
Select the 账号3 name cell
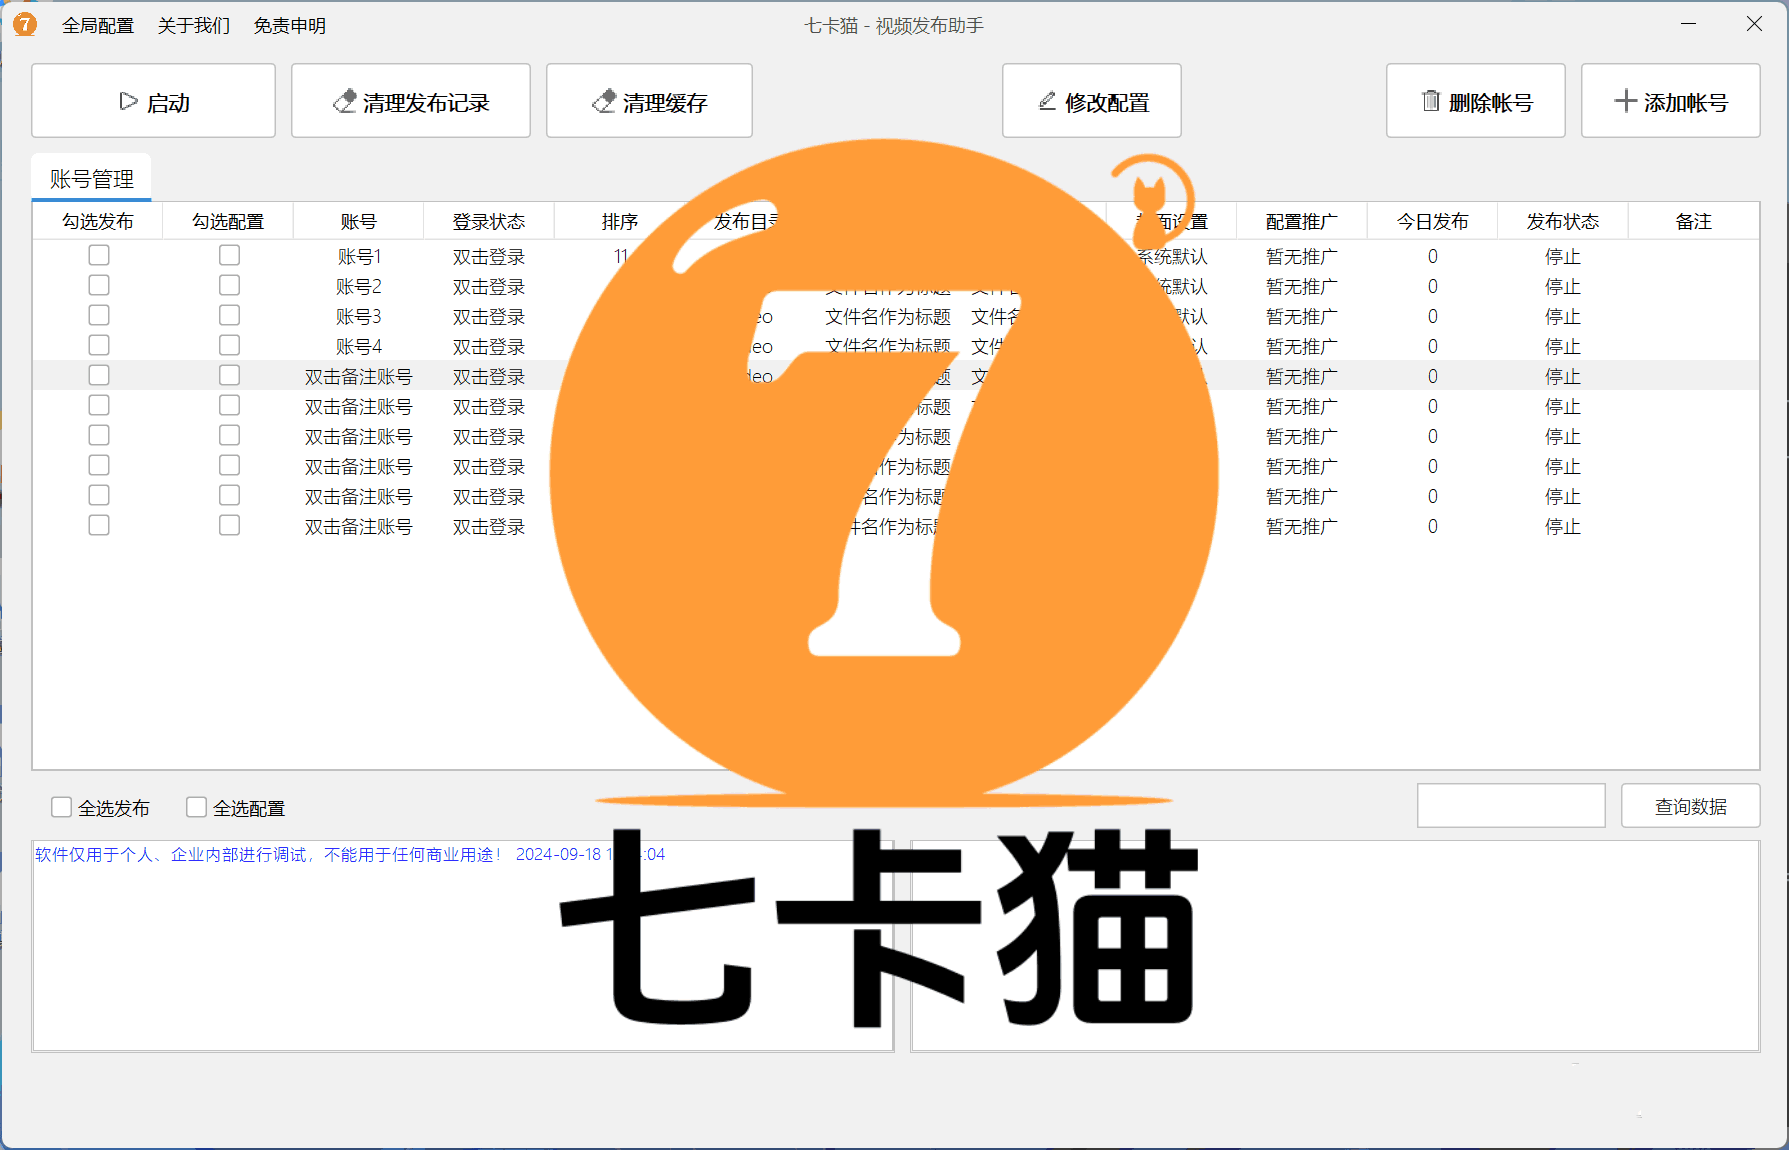point(359,317)
